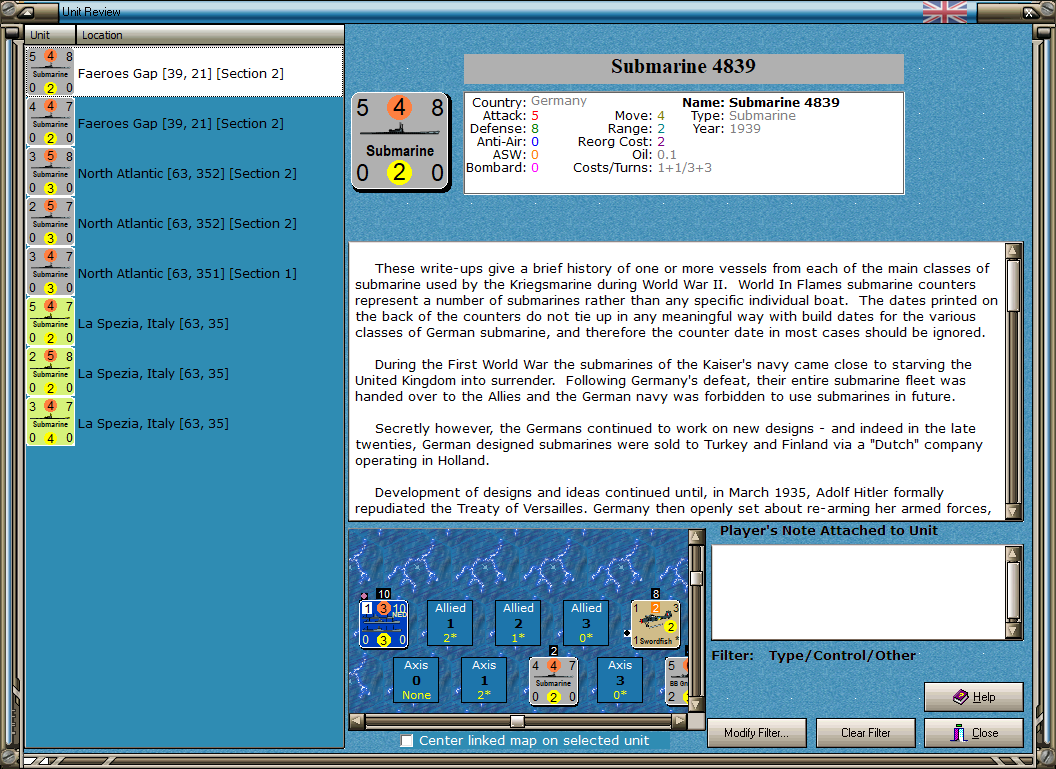Viewport: 1056px width, 769px height.
Task: Click mini map vertical scrollbar thumb
Action: (x=696, y=578)
